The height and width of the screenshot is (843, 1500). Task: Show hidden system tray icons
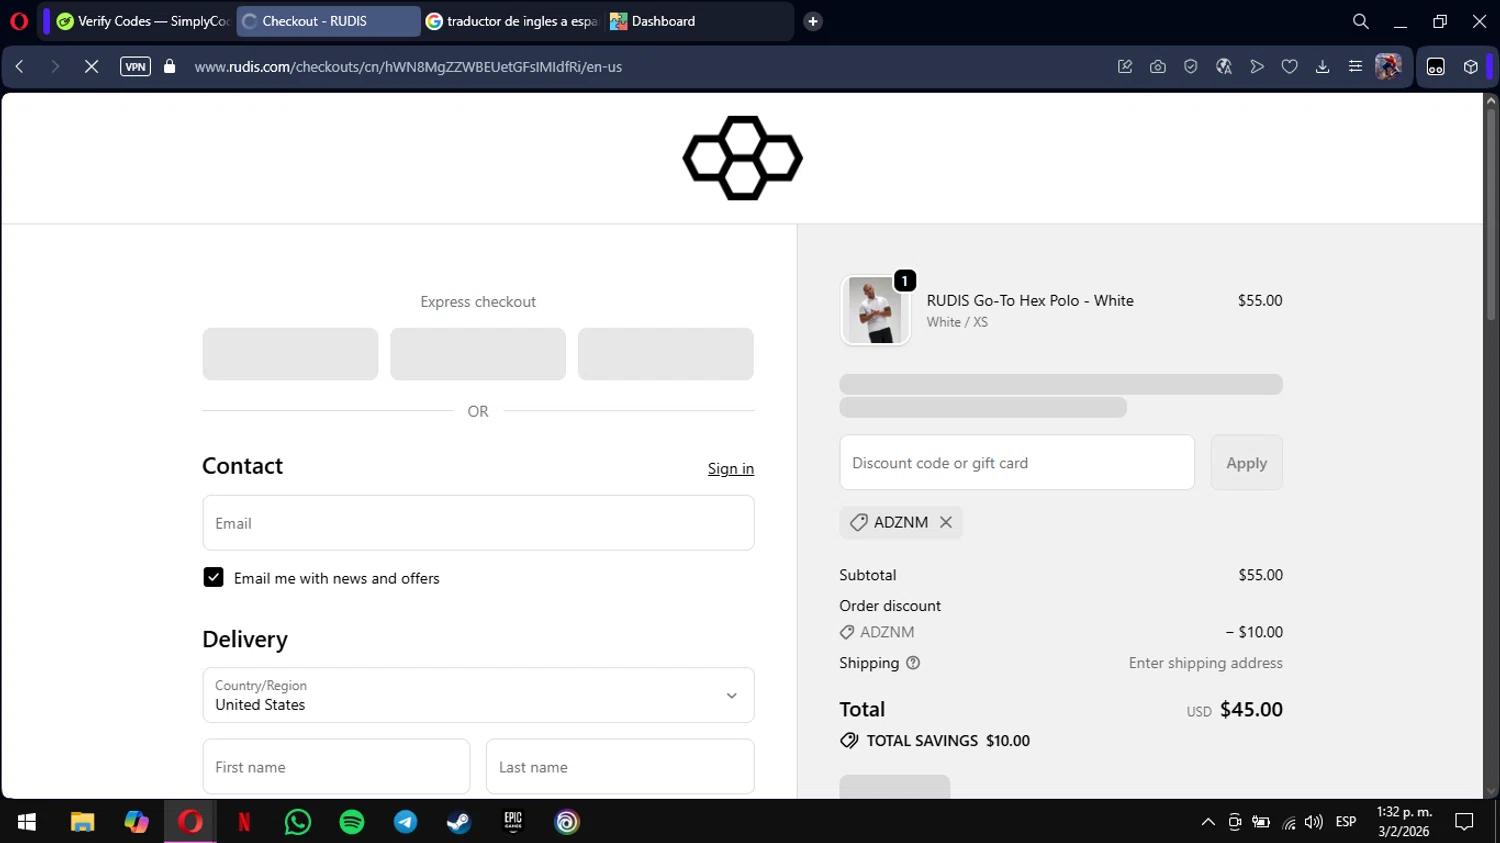click(x=1208, y=822)
